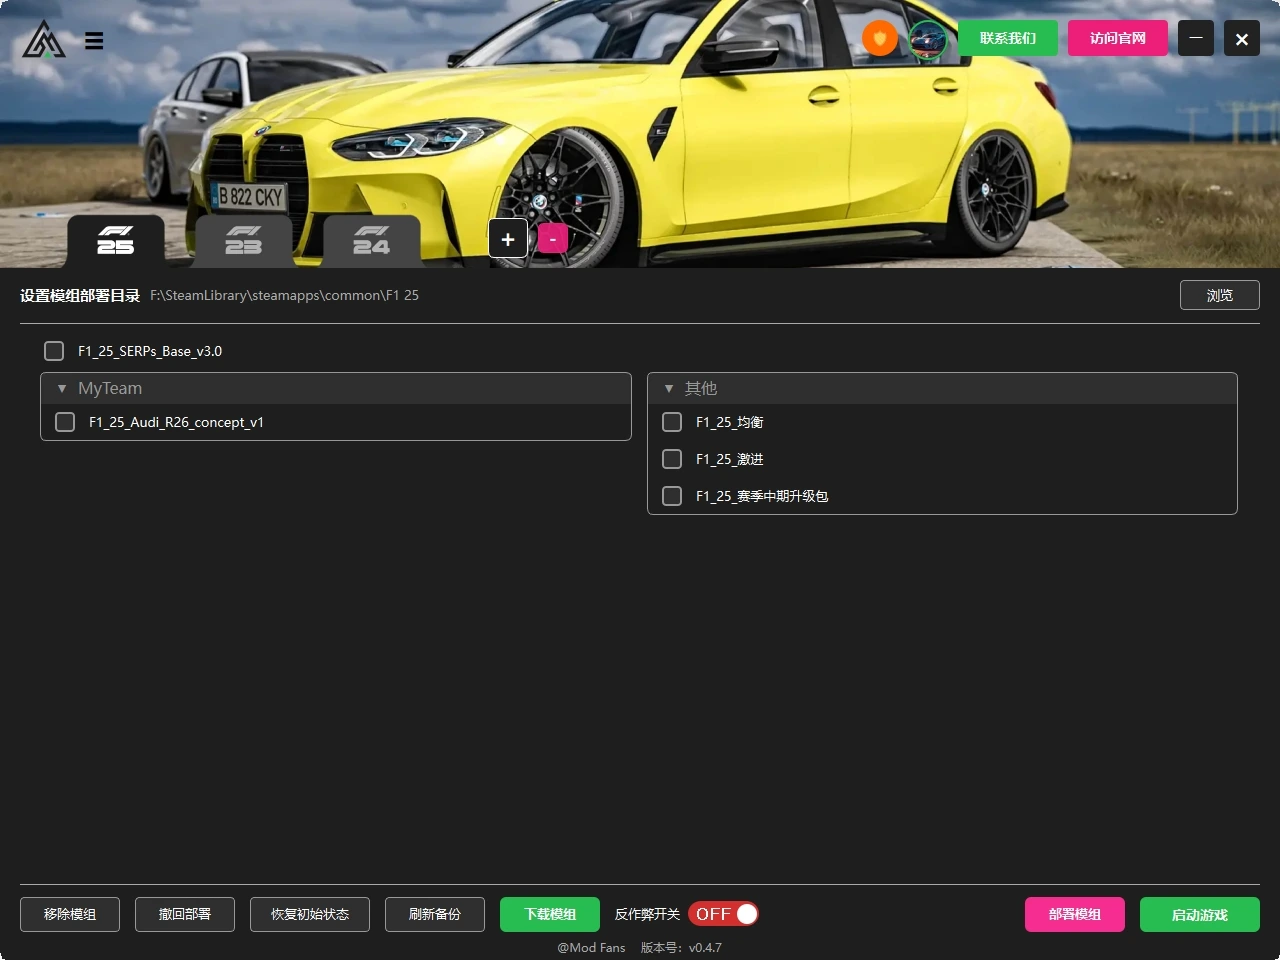
Task: Enable F1_25_Audi_R26_concept_v1 mod checkbox
Action: [65, 422]
